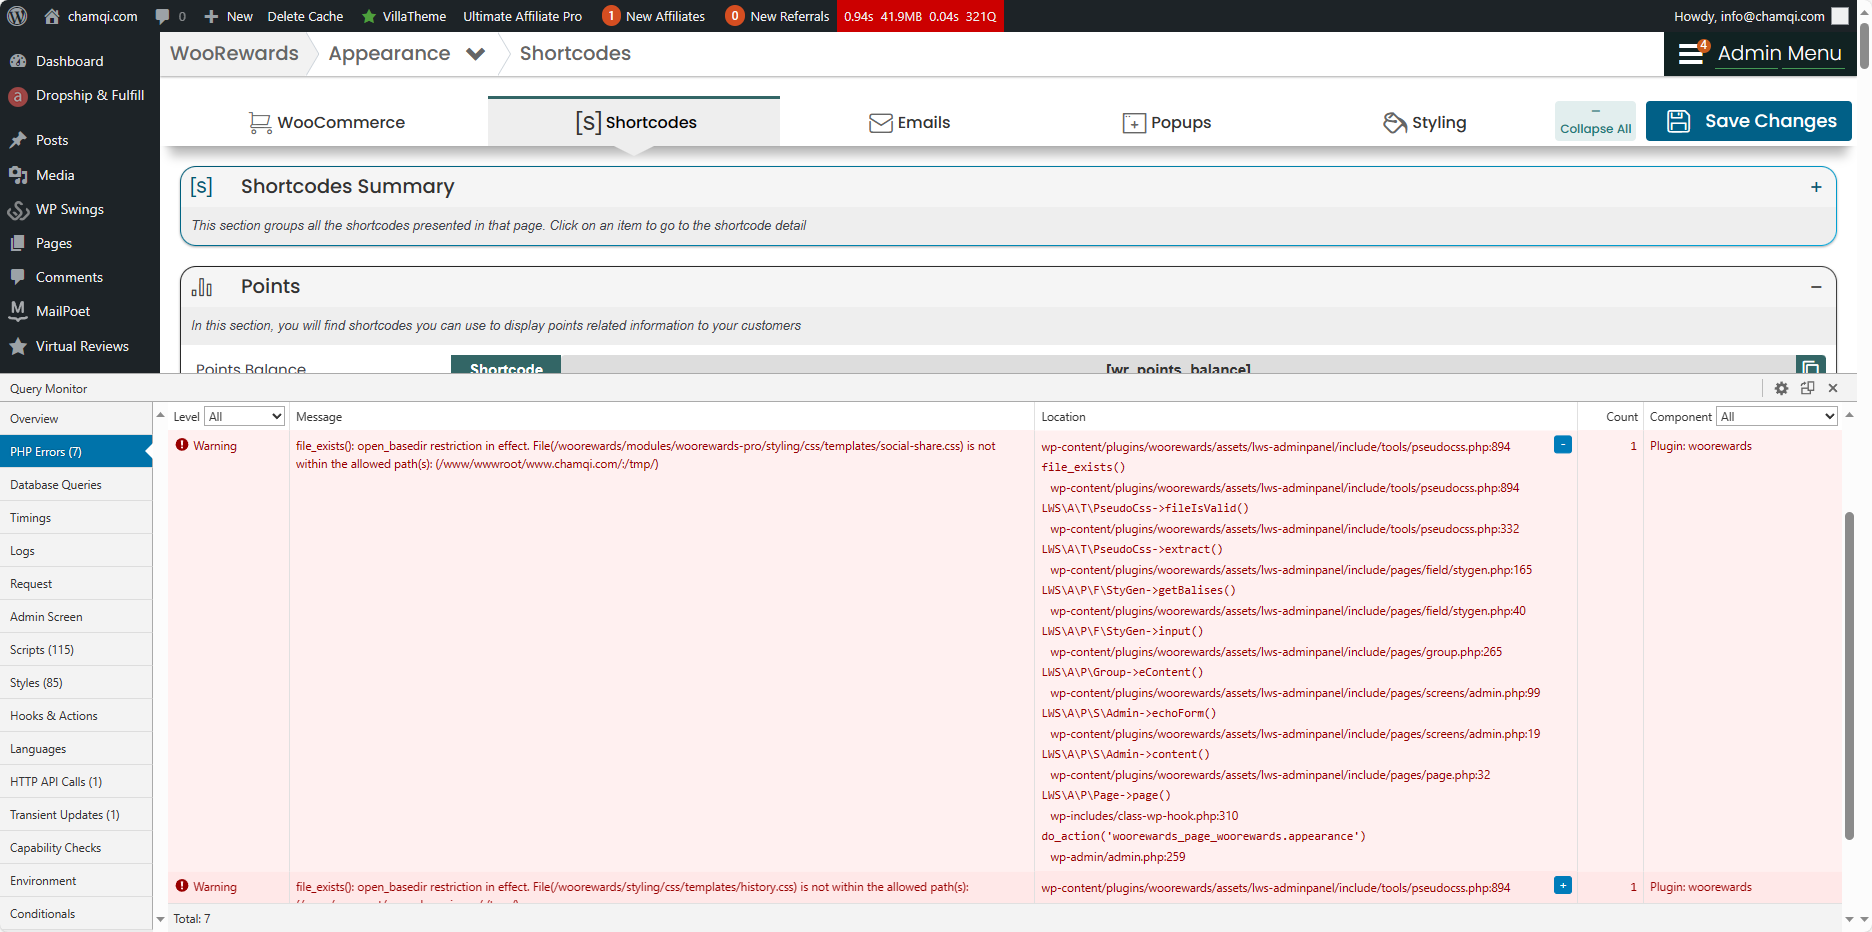Click the Shortcode label for Points Balance
Screen dimensions: 1872x932
pos(506,366)
